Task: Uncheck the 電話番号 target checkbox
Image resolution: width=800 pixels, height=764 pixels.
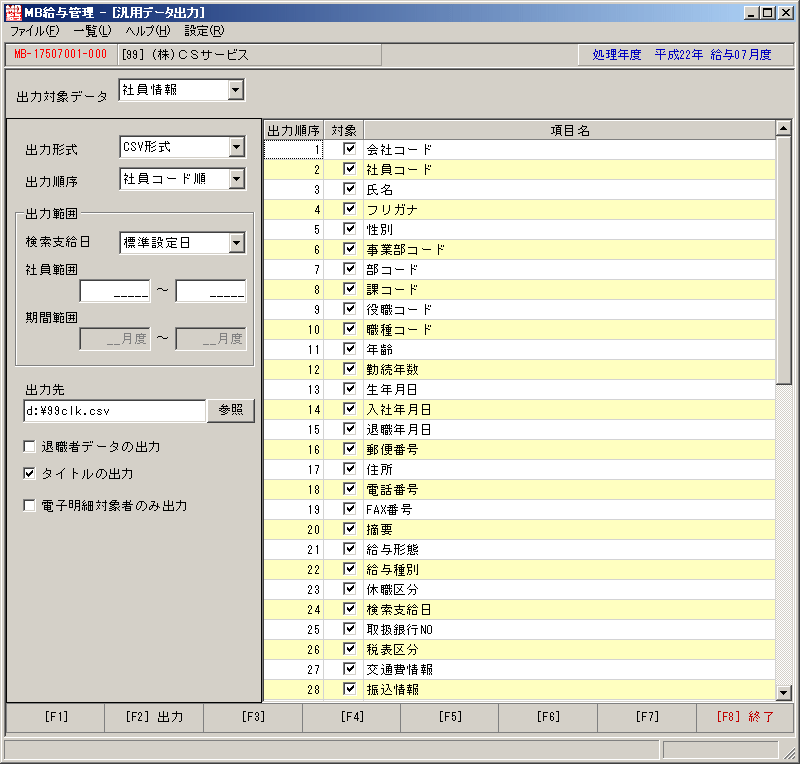Action: click(349, 489)
